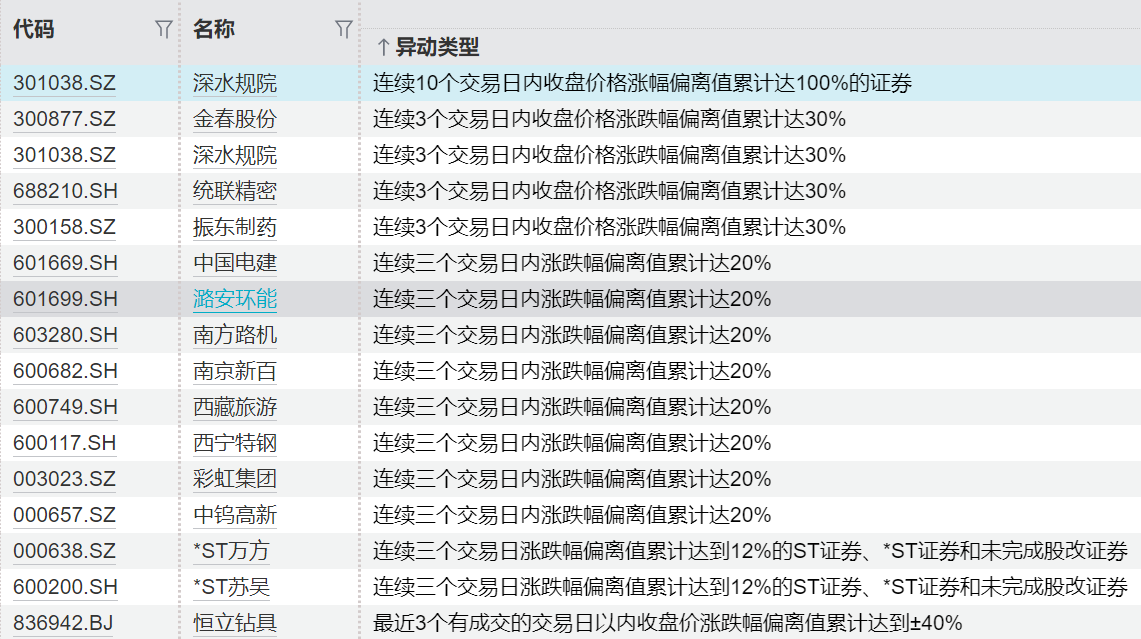This screenshot has height=639, width=1141.
Task: Open stock link 南方路机
Action: click(235, 335)
